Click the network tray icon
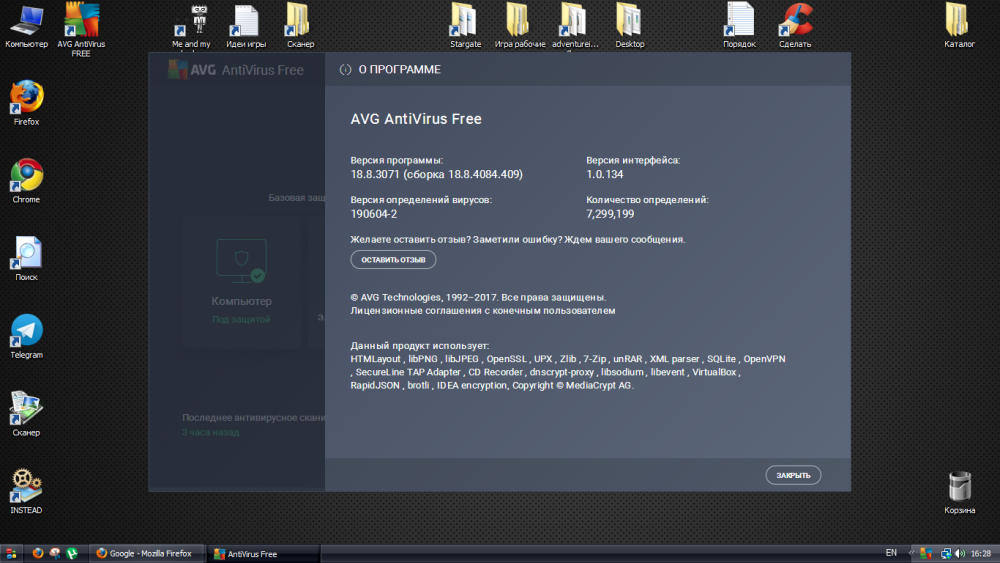The width and height of the screenshot is (1000, 563). pos(946,553)
